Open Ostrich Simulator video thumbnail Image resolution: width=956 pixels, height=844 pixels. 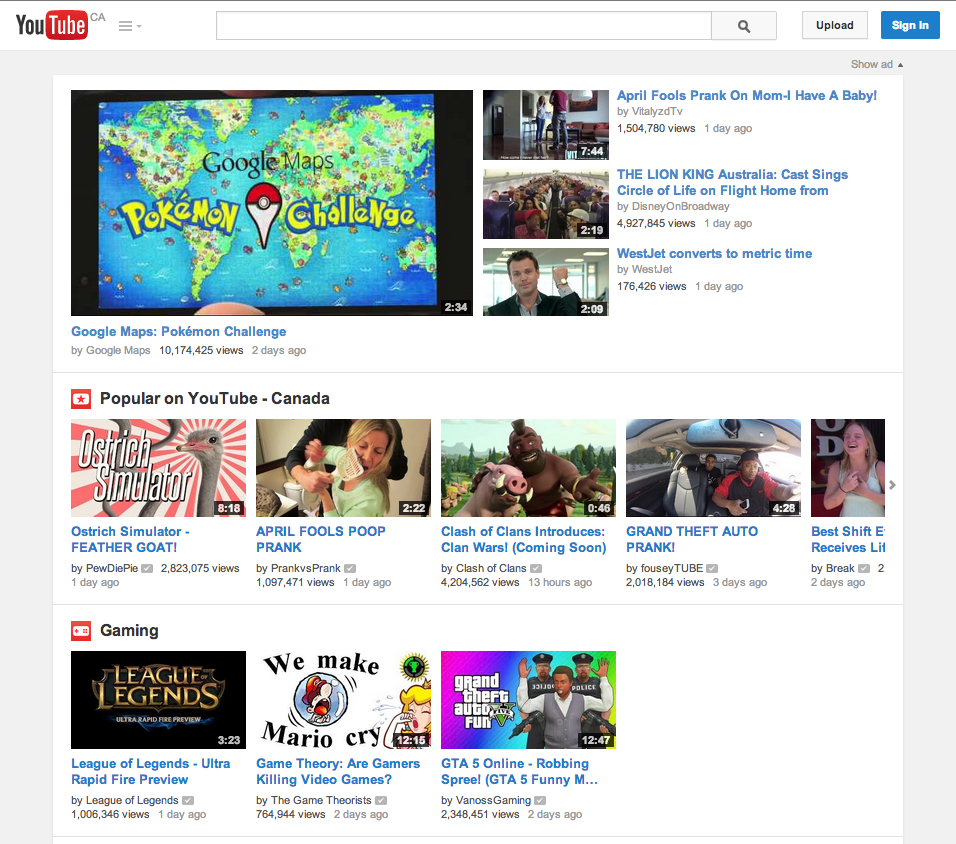point(159,468)
